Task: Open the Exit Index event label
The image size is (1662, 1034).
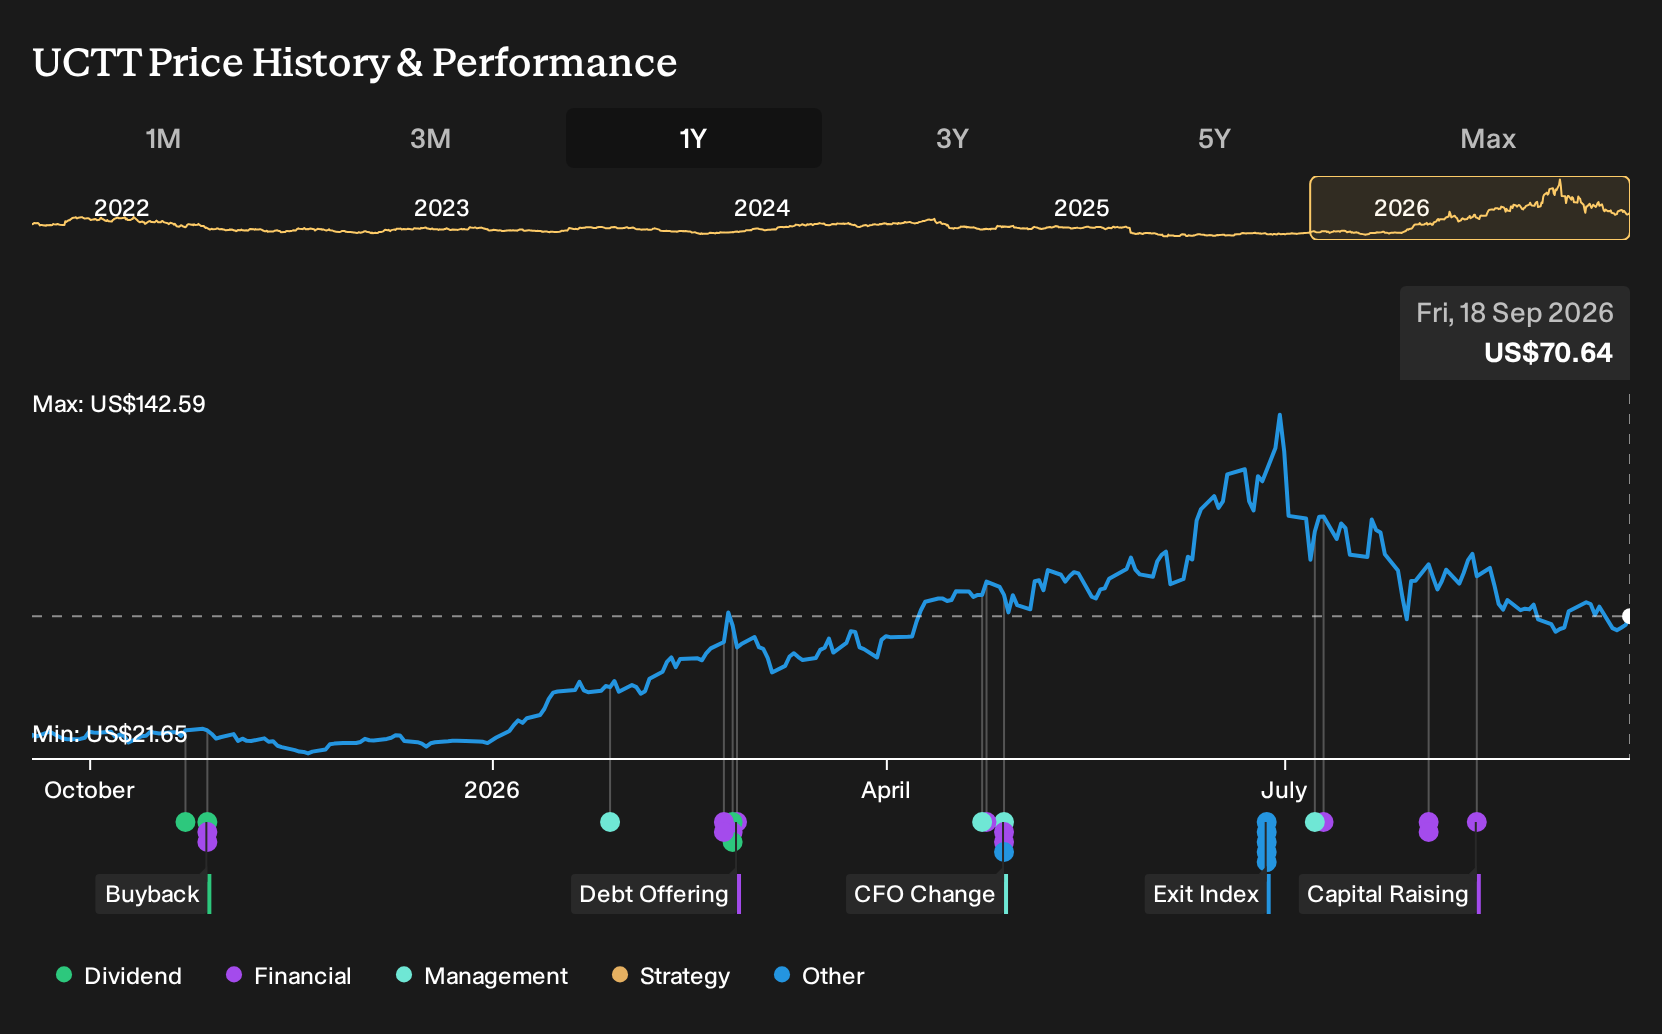Action: (x=1207, y=894)
